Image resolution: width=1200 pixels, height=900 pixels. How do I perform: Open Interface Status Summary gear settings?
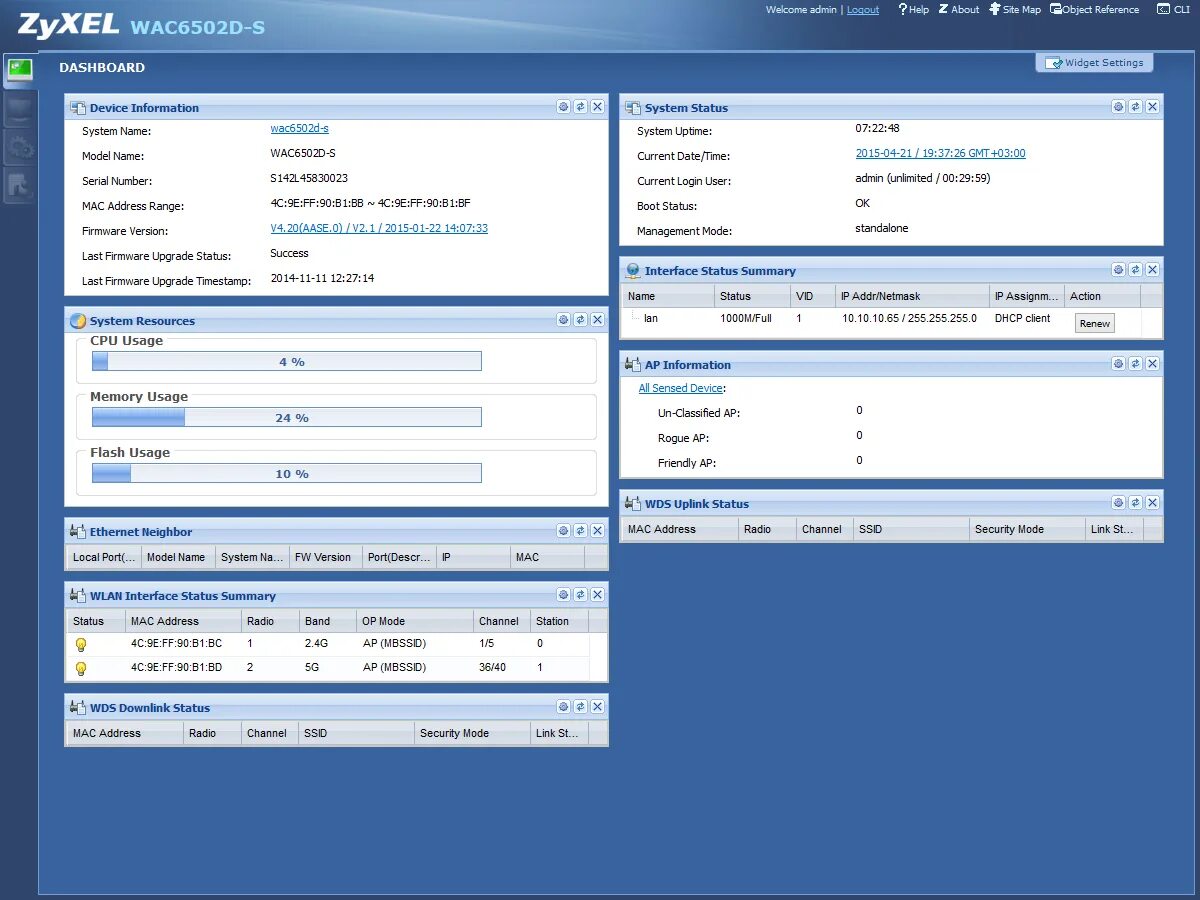(x=1118, y=270)
